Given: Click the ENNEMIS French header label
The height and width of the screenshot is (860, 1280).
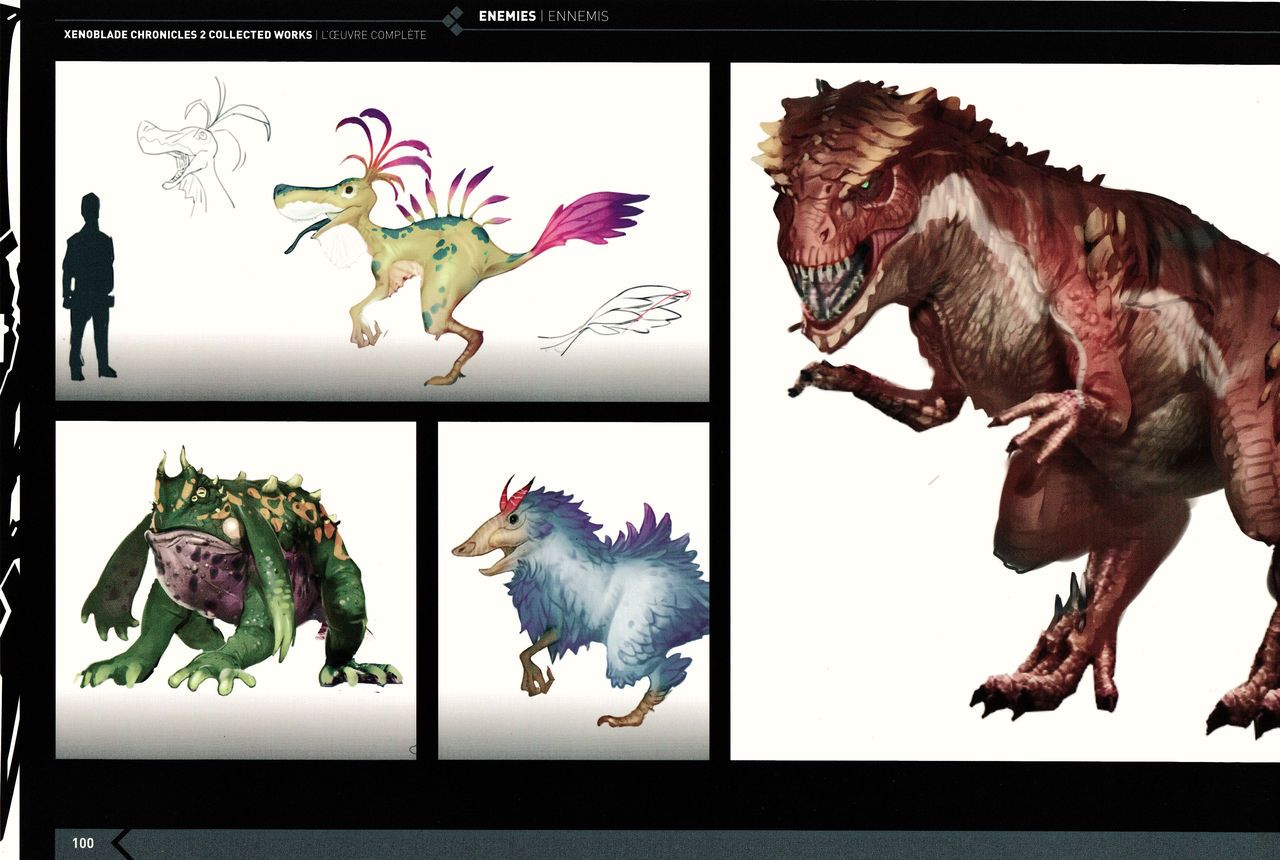Looking at the screenshot, I should pos(578,16).
